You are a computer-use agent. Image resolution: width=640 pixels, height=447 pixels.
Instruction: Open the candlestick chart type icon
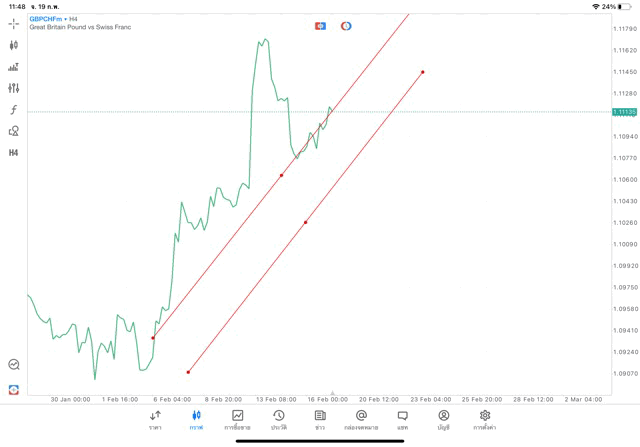point(13,45)
